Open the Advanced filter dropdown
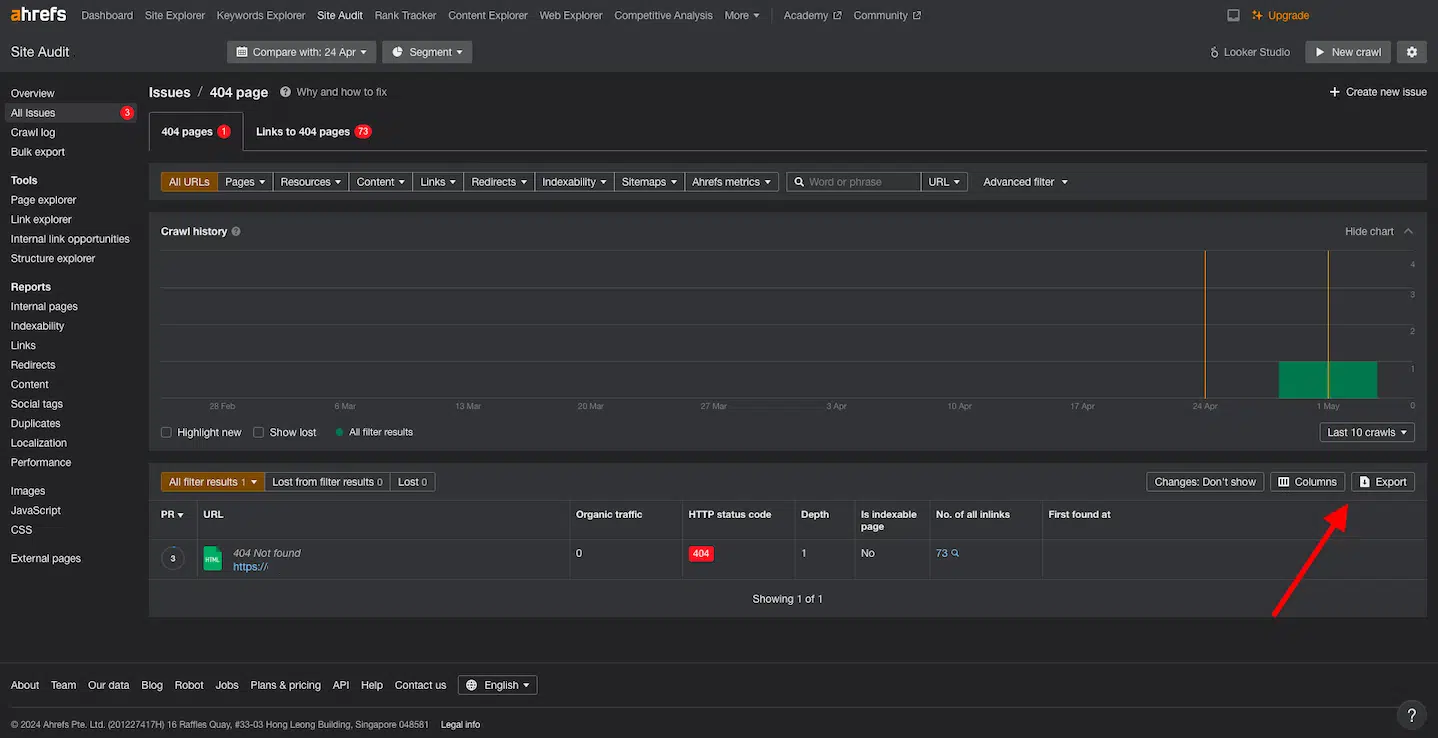The image size is (1438, 738). tap(1025, 182)
